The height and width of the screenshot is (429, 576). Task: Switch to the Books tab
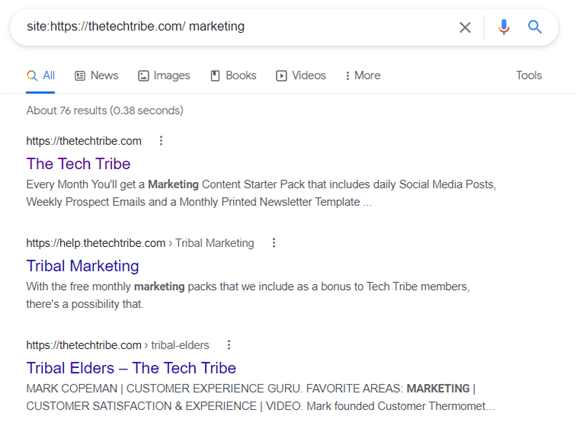point(233,75)
